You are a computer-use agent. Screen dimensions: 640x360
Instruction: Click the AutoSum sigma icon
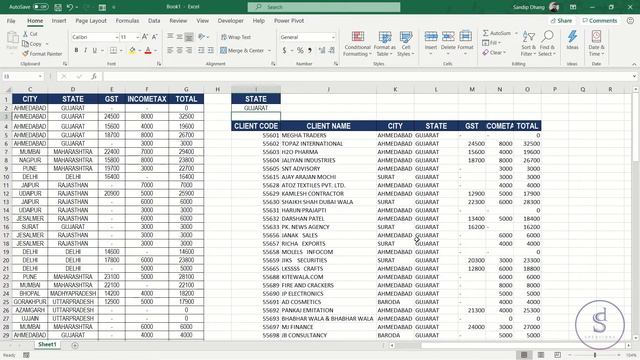click(x=486, y=33)
